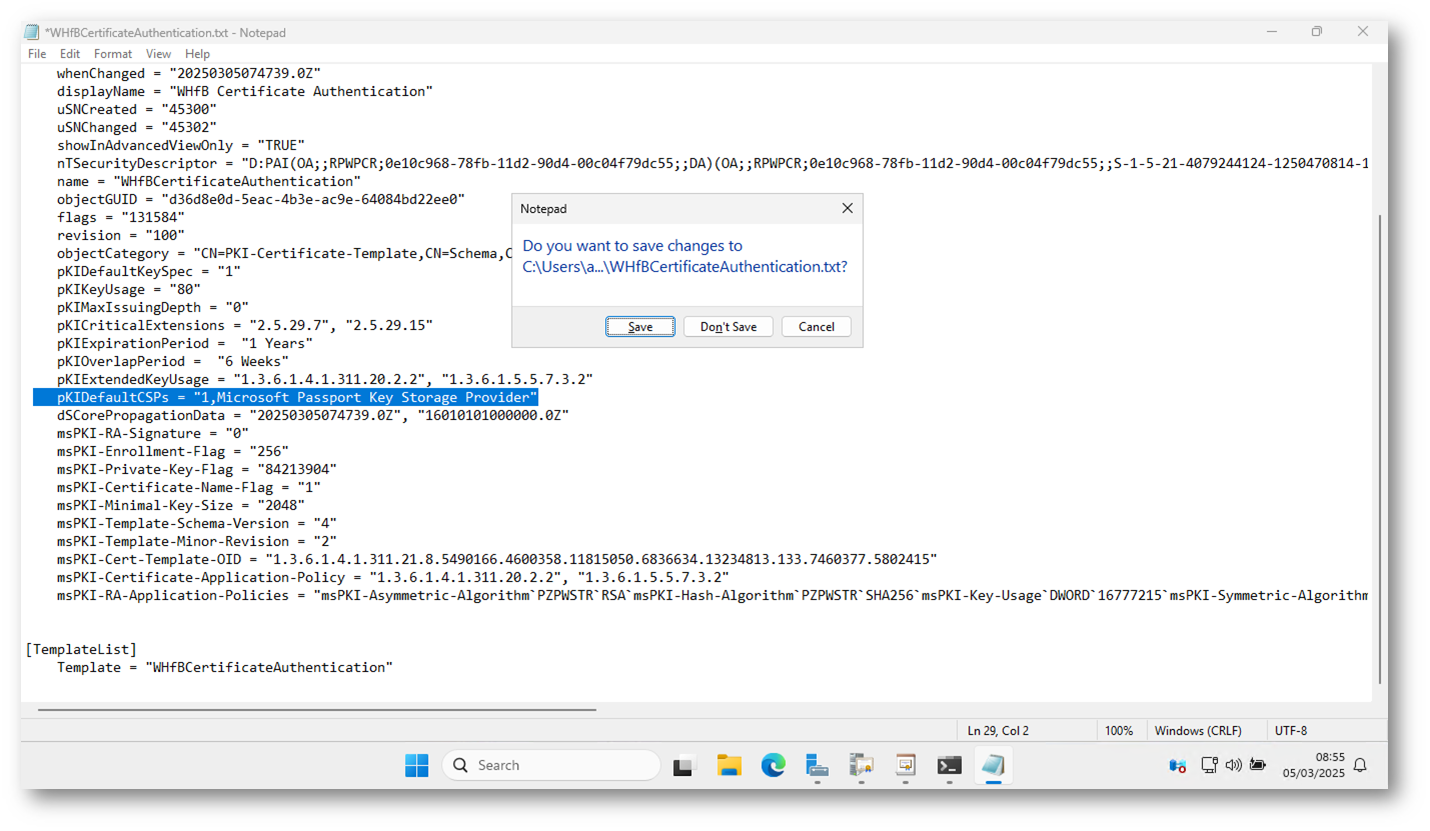Viewport: 1430px width, 831px height.
Task: Open File Explorer from the taskbar
Action: coord(729,766)
